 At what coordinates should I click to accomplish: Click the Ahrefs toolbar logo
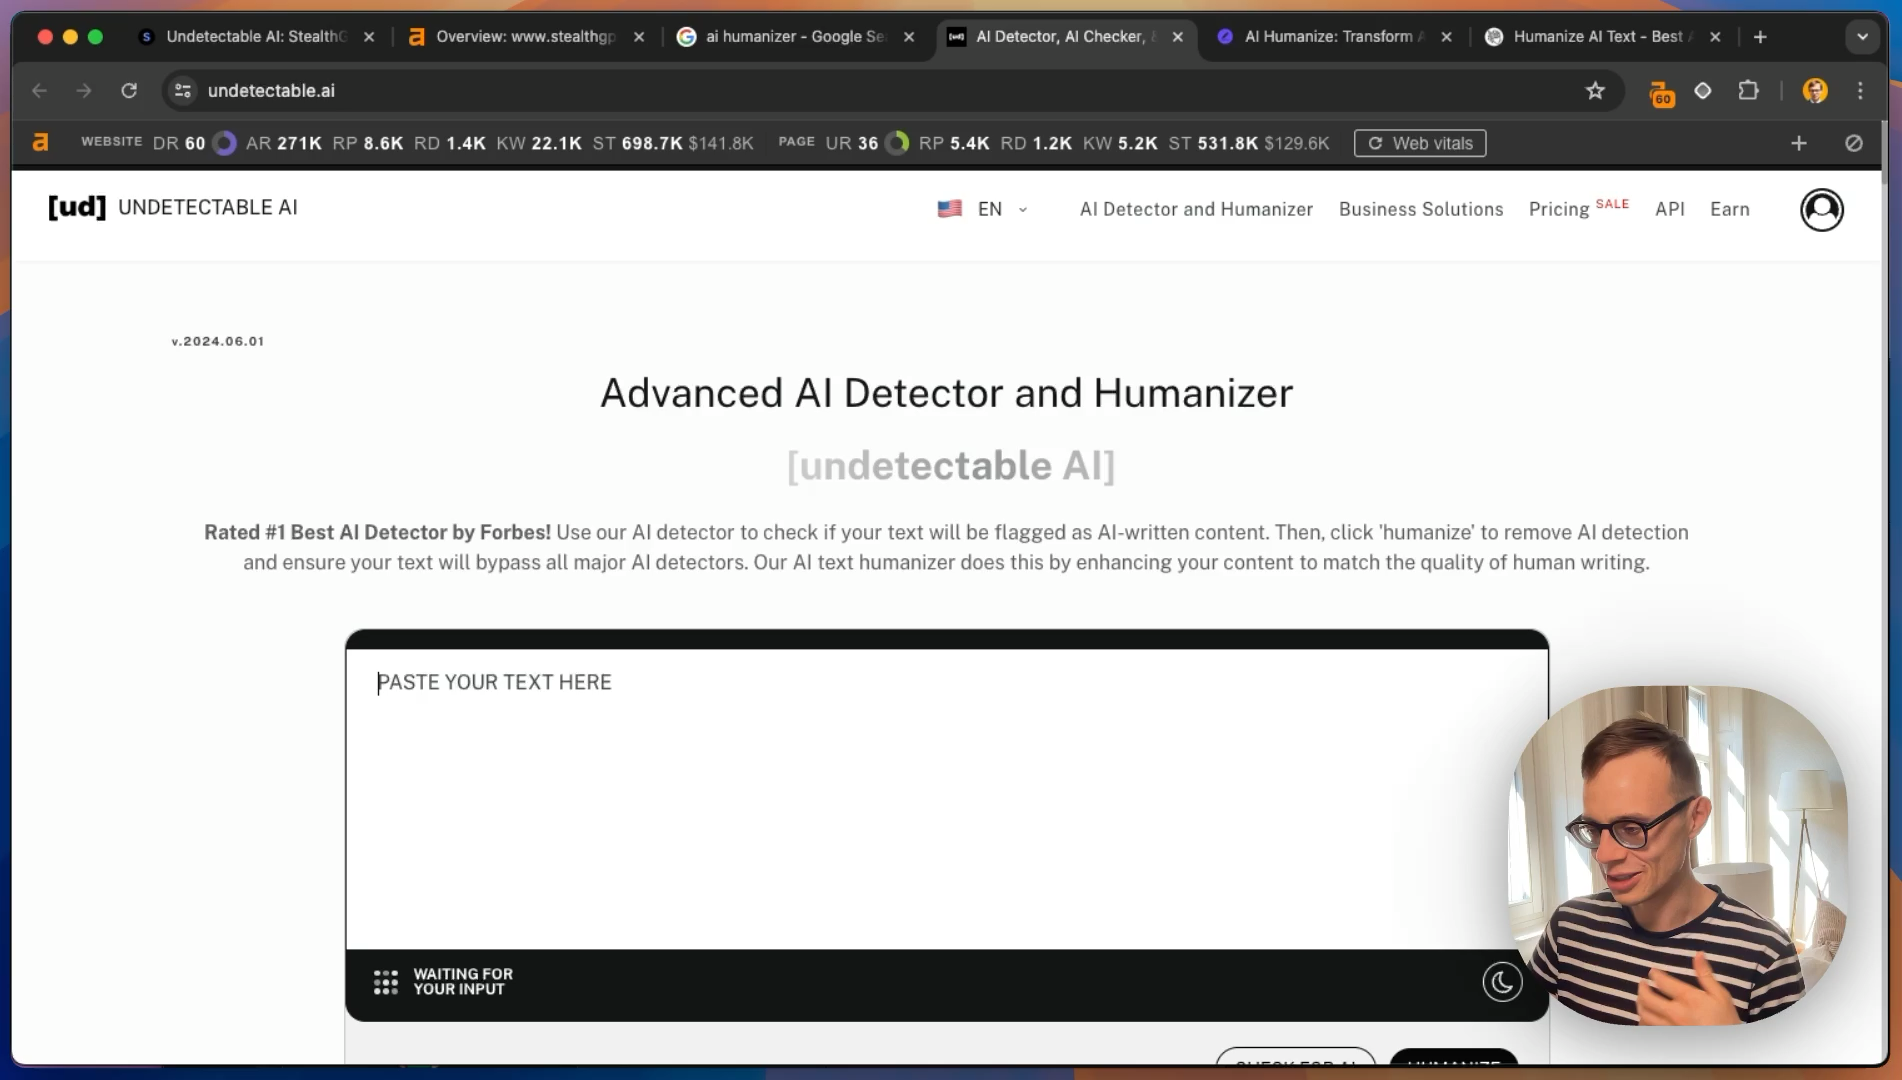[41, 143]
